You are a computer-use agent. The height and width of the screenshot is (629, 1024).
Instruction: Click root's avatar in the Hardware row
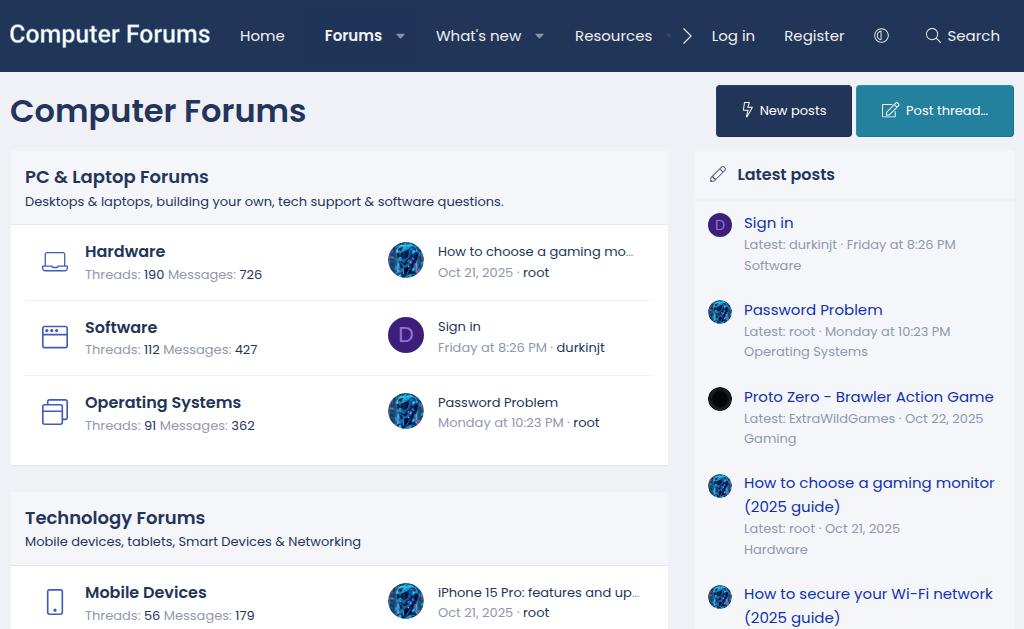point(406,260)
